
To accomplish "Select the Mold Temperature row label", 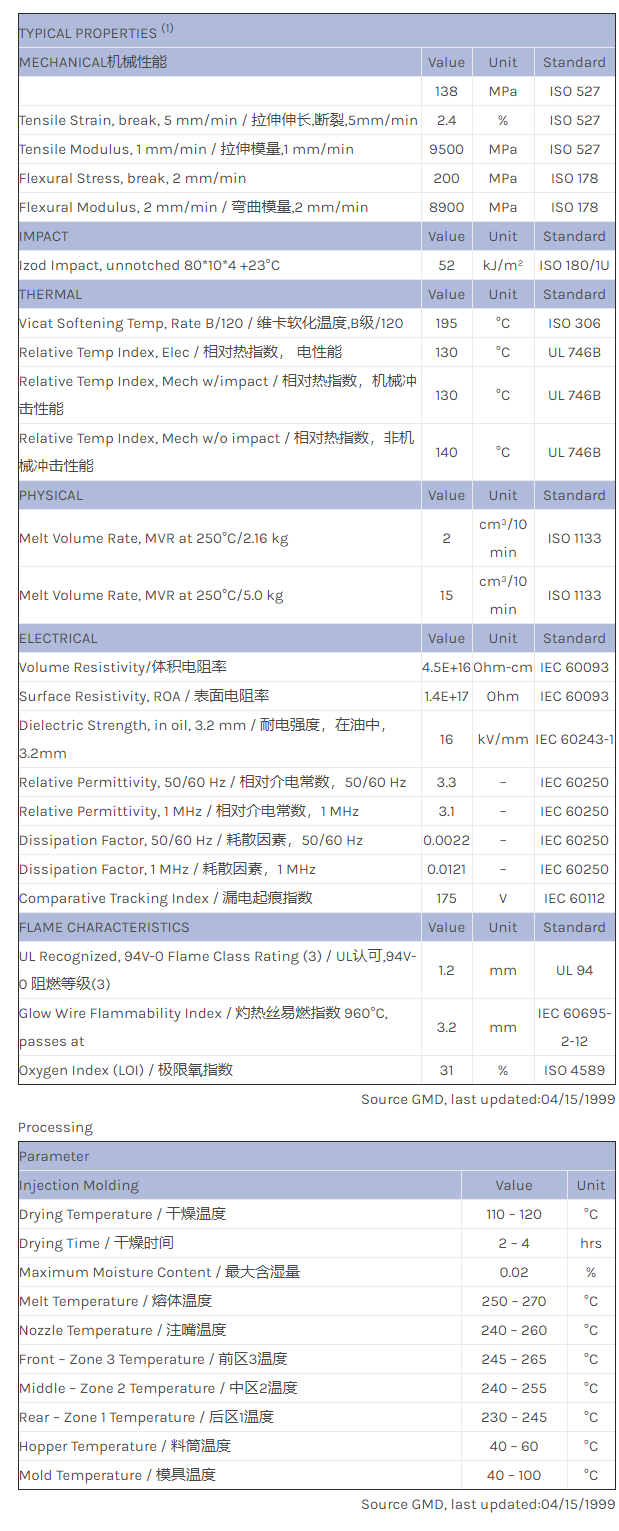I will [x=117, y=1475].
